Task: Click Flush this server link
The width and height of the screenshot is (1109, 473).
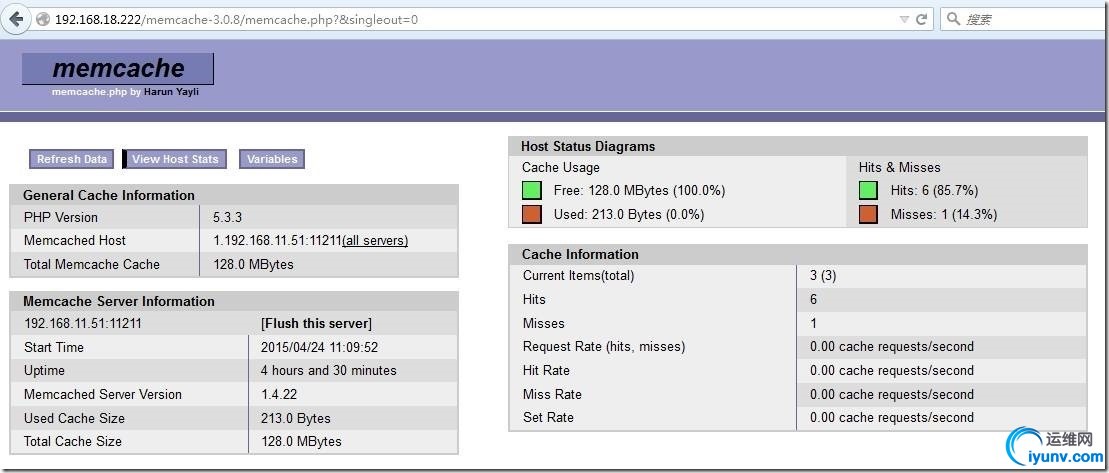Action: (316, 324)
